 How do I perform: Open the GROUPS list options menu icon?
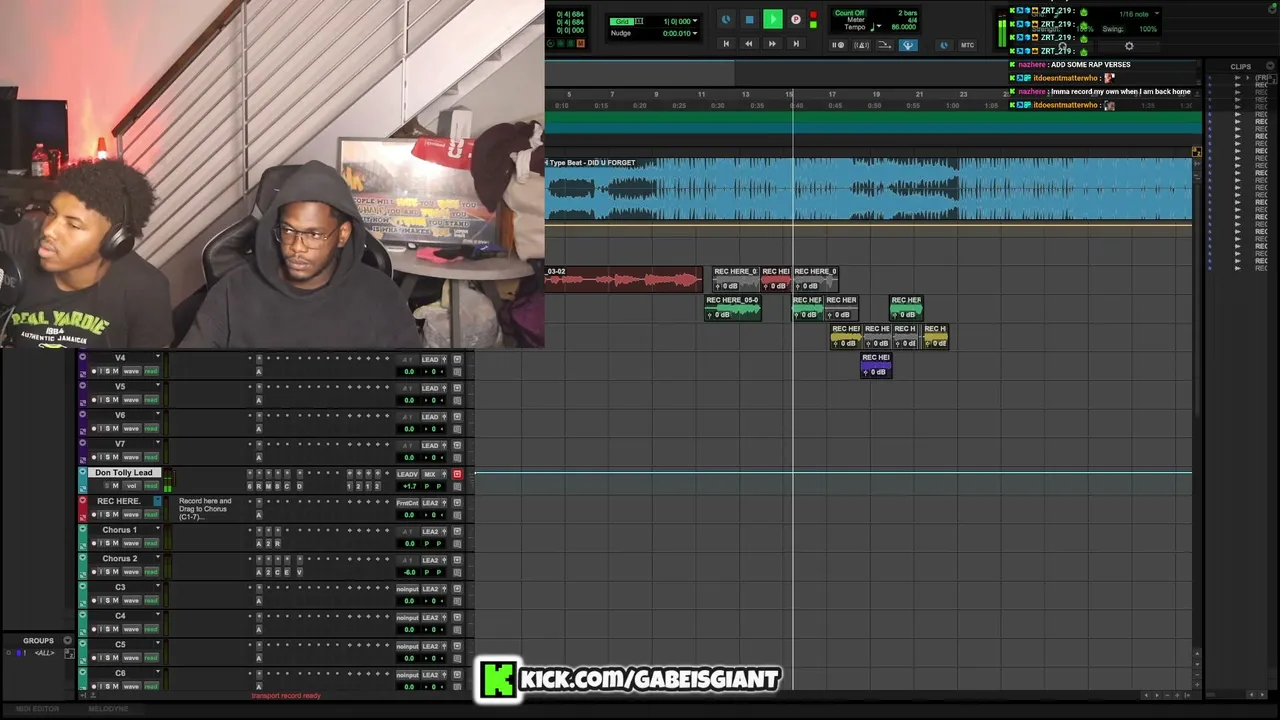[68, 641]
